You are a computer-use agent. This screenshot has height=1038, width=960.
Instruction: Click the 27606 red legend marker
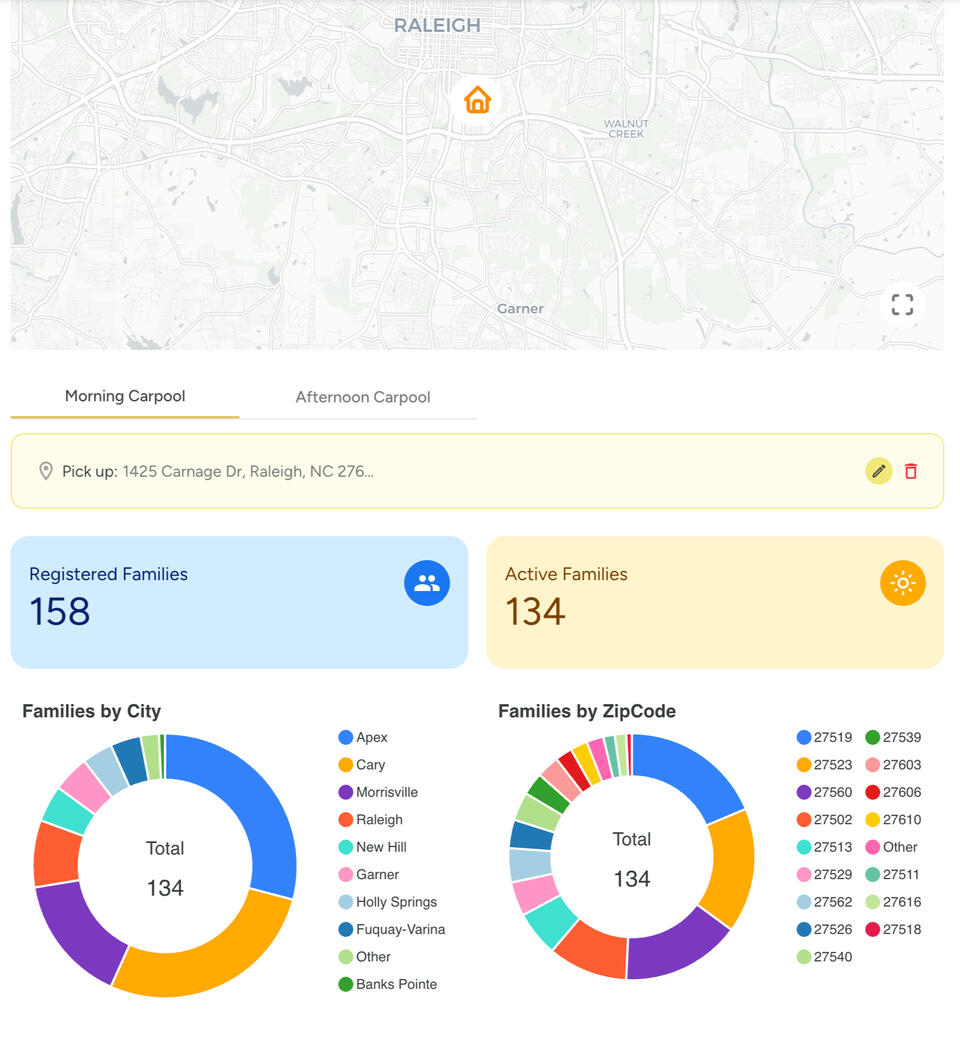872,792
